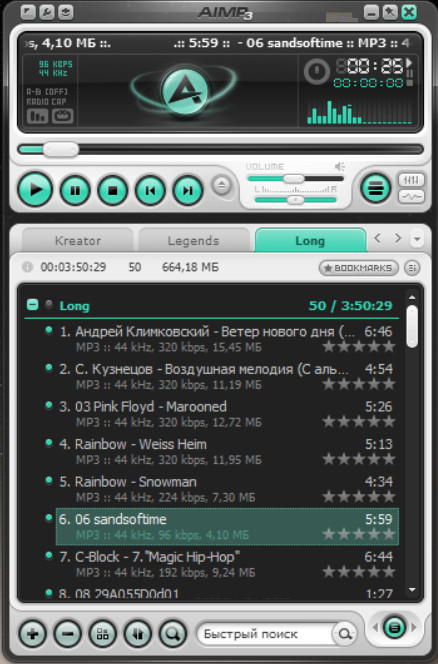
Task: Switch to the Kreator playlist tab
Action: (78, 241)
